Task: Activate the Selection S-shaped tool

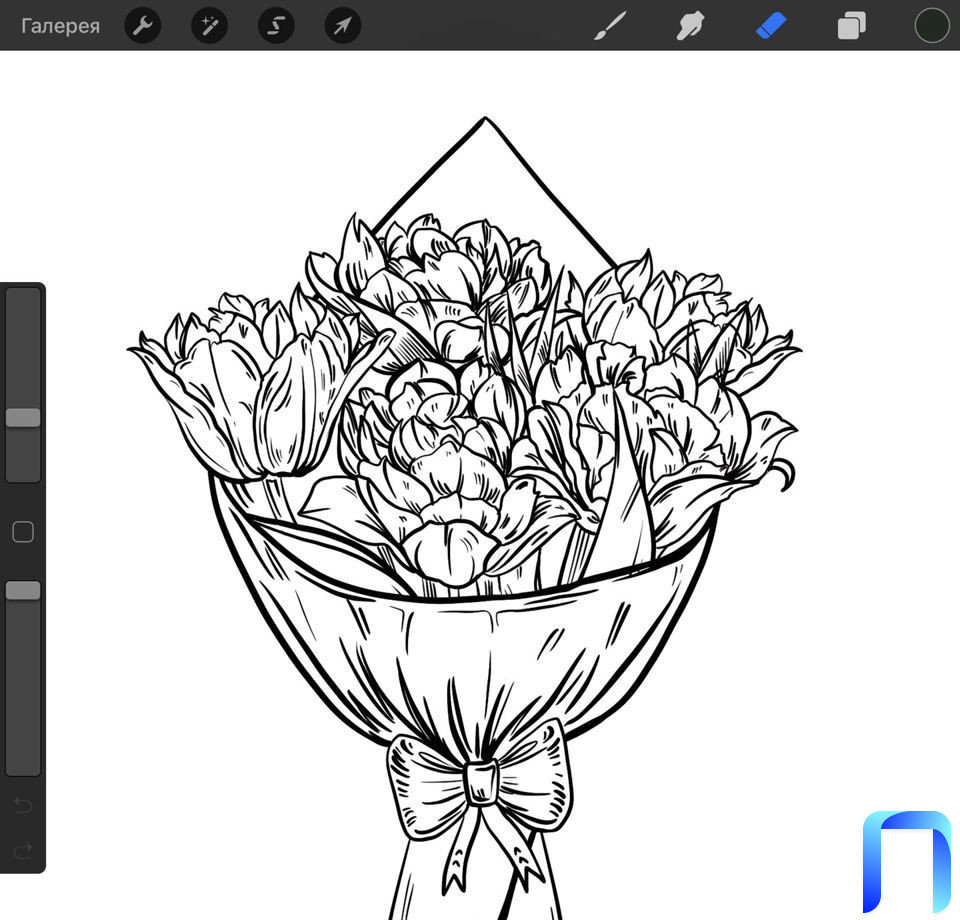Action: pyautogui.click(x=276, y=26)
